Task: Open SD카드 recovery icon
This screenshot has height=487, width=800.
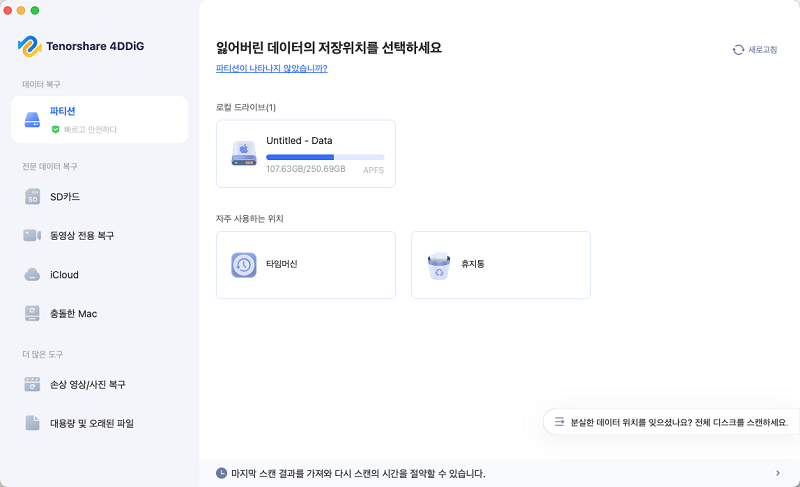Action: [33, 197]
